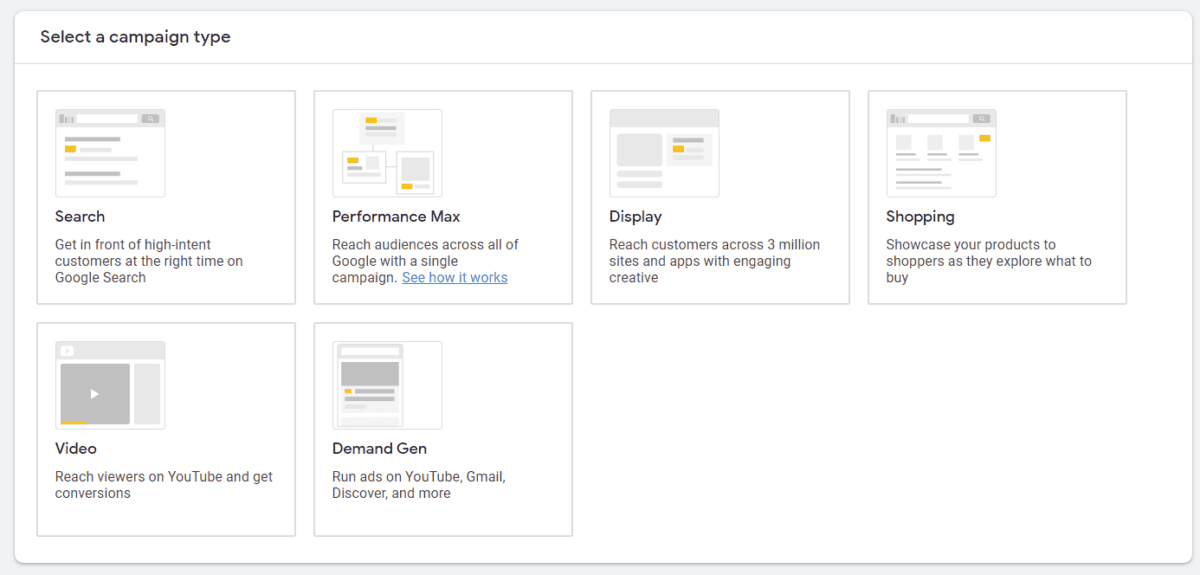Click 'Reach viewers on YouTube' description
This screenshot has height=575, width=1200.
tap(164, 485)
